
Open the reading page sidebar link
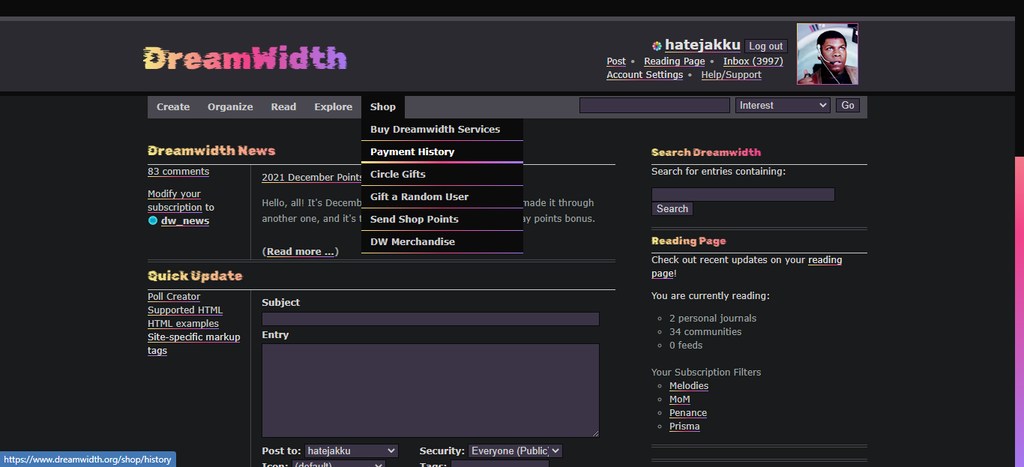(746, 266)
